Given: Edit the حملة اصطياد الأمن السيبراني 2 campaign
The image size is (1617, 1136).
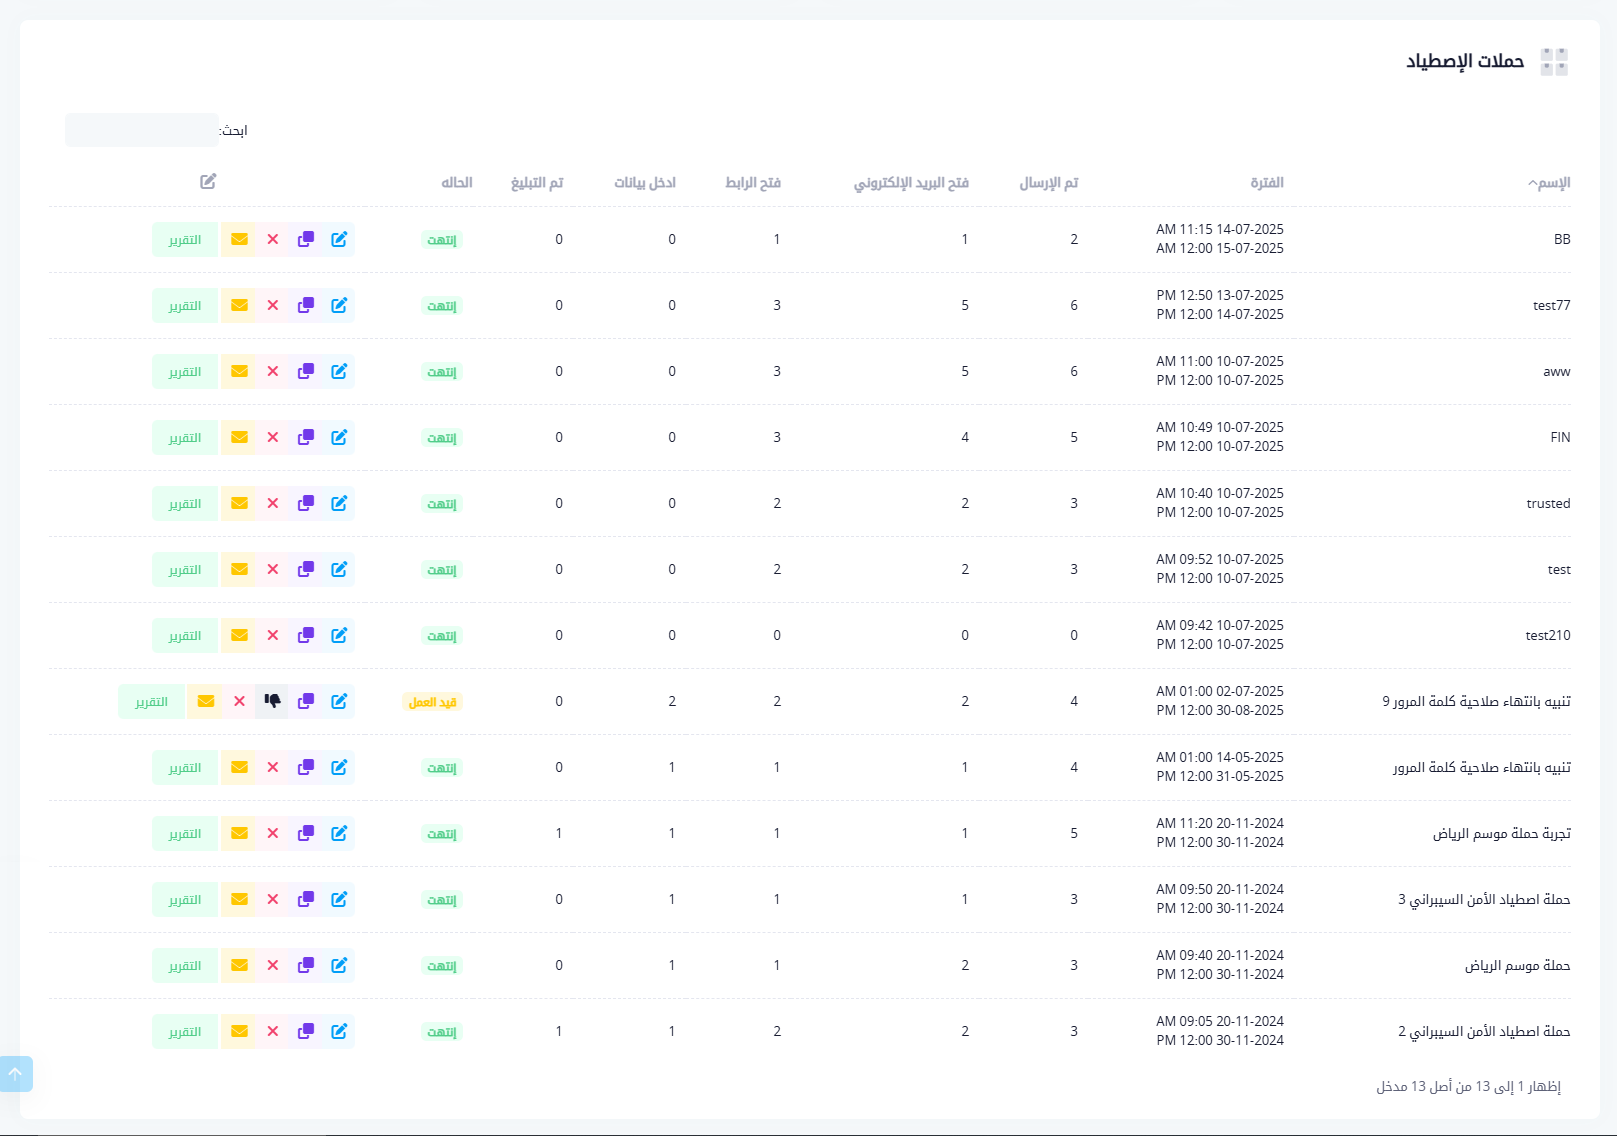Looking at the screenshot, I should click(x=339, y=1032).
